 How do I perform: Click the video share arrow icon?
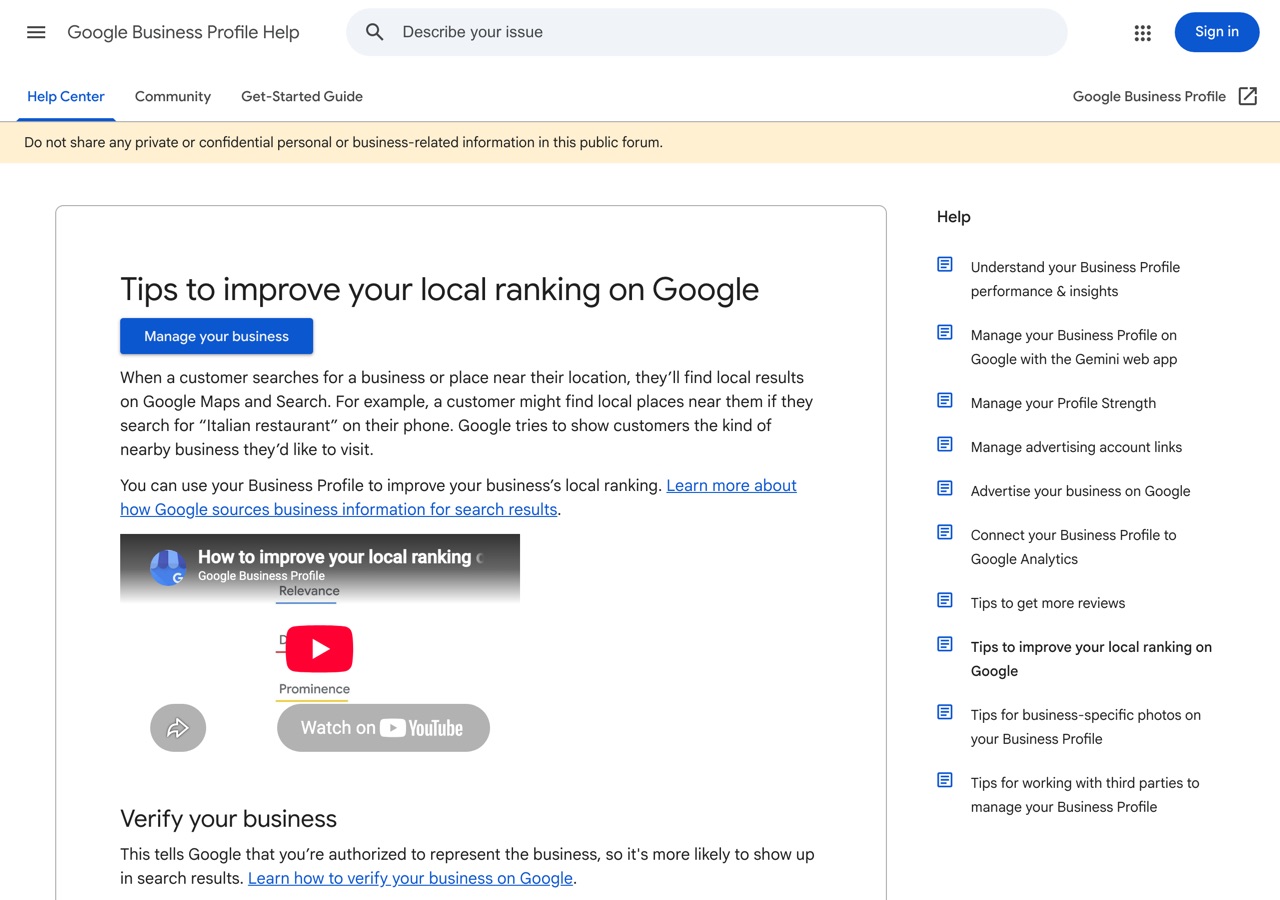pos(178,728)
